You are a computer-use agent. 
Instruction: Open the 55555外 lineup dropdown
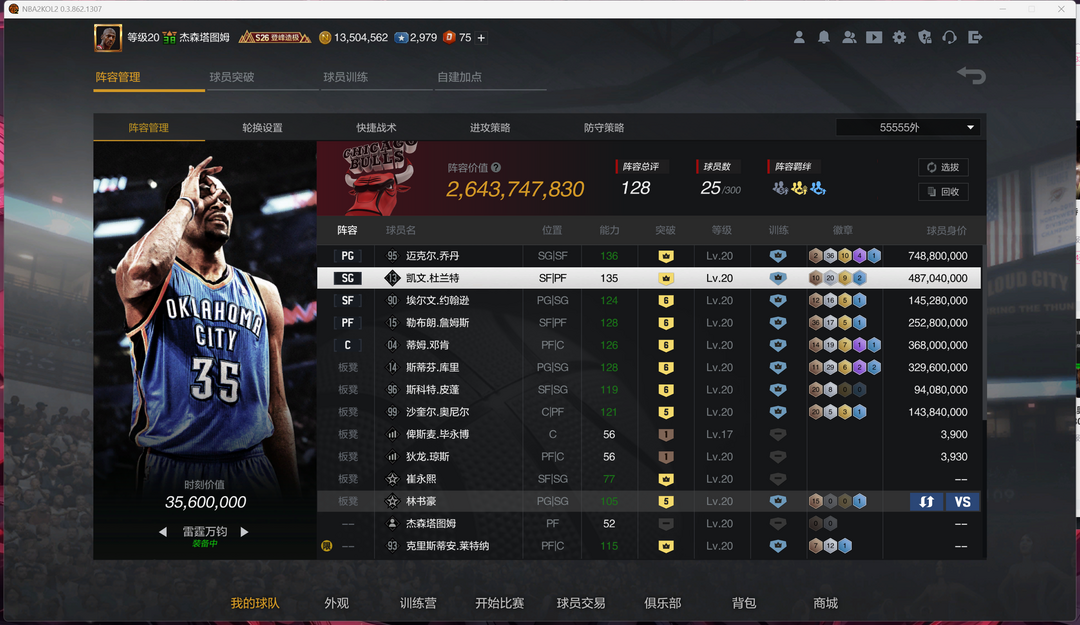907,127
